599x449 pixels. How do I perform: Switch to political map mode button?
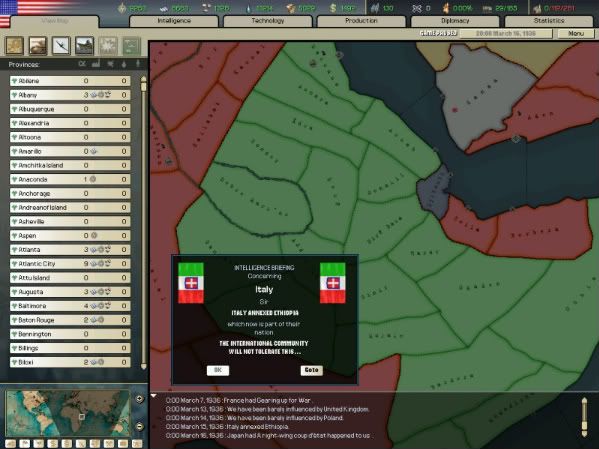pos(24,444)
